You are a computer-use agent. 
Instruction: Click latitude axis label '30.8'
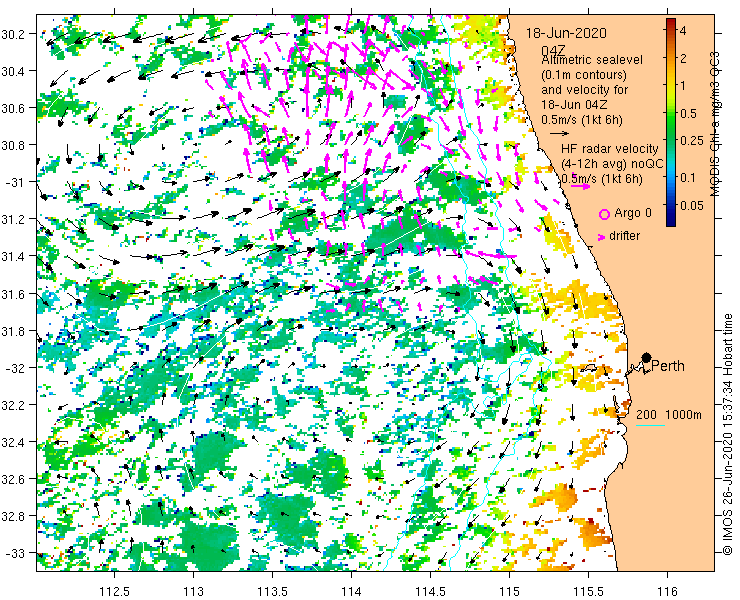pos(12,145)
